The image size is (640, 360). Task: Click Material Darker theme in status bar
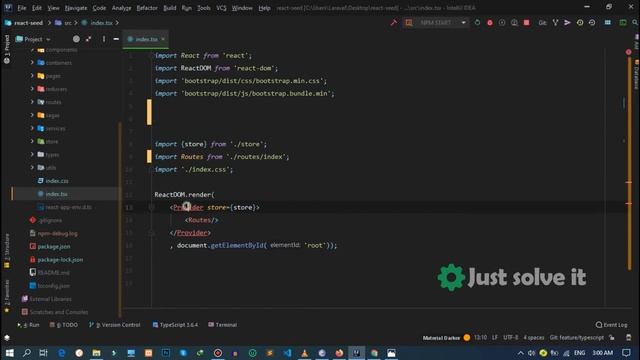441,338
